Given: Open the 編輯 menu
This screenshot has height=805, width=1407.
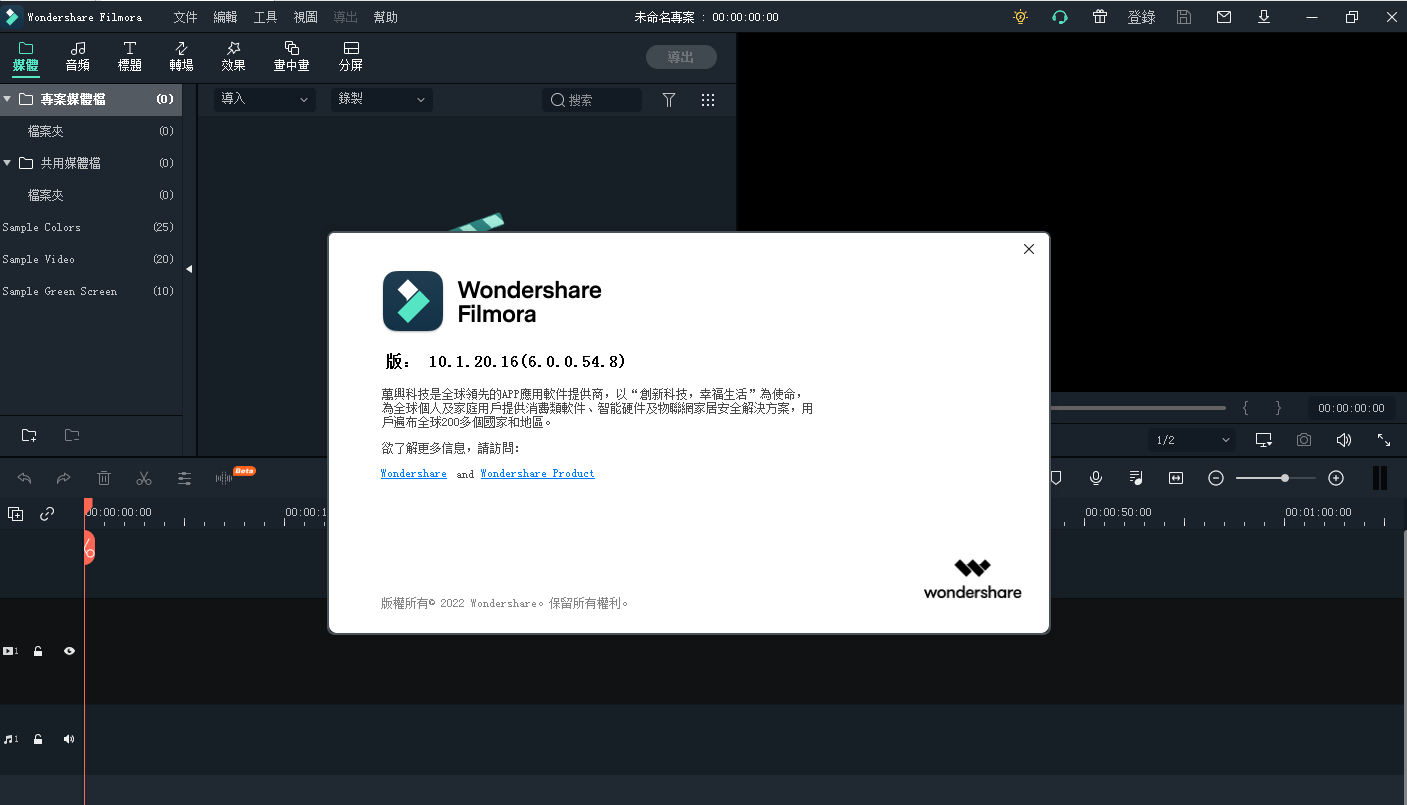Looking at the screenshot, I should click(226, 17).
